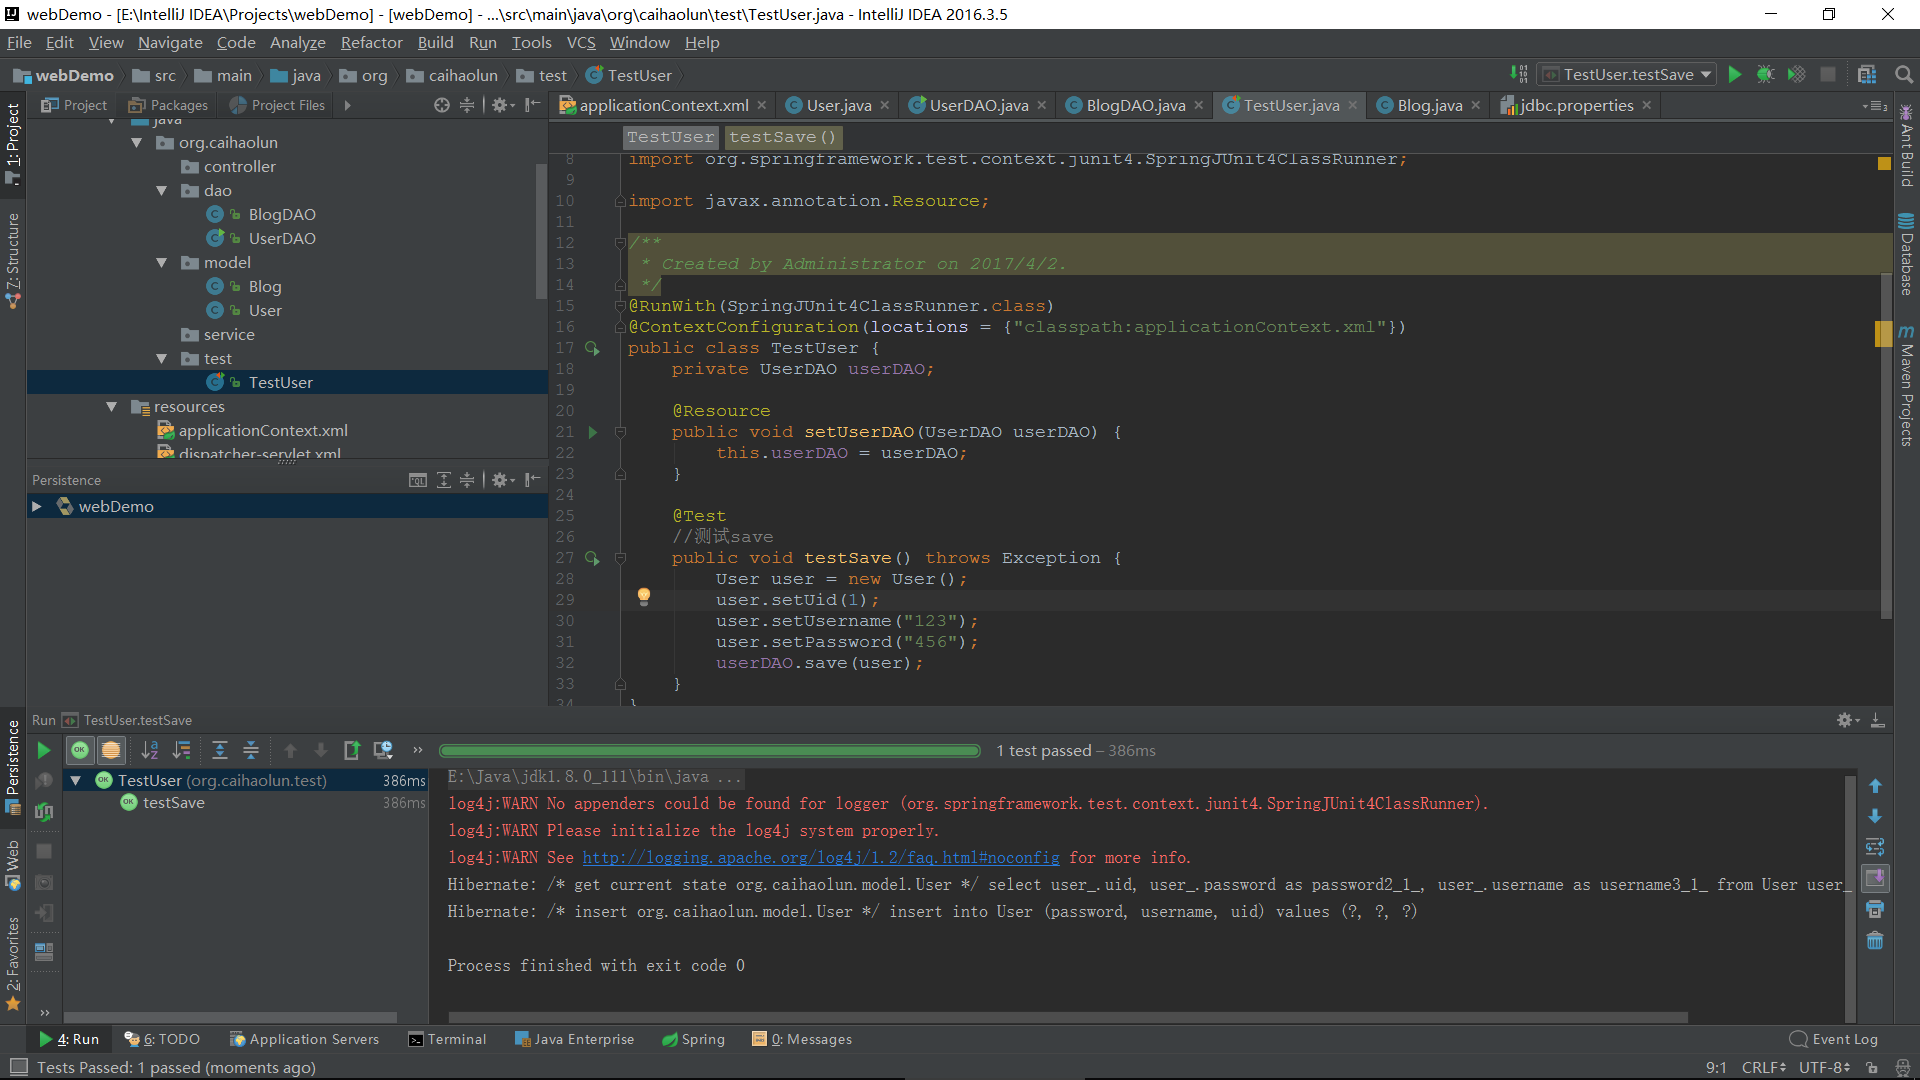Toggle soft-wrap in the console
The width and height of the screenshot is (1920, 1080).
(x=1875, y=847)
